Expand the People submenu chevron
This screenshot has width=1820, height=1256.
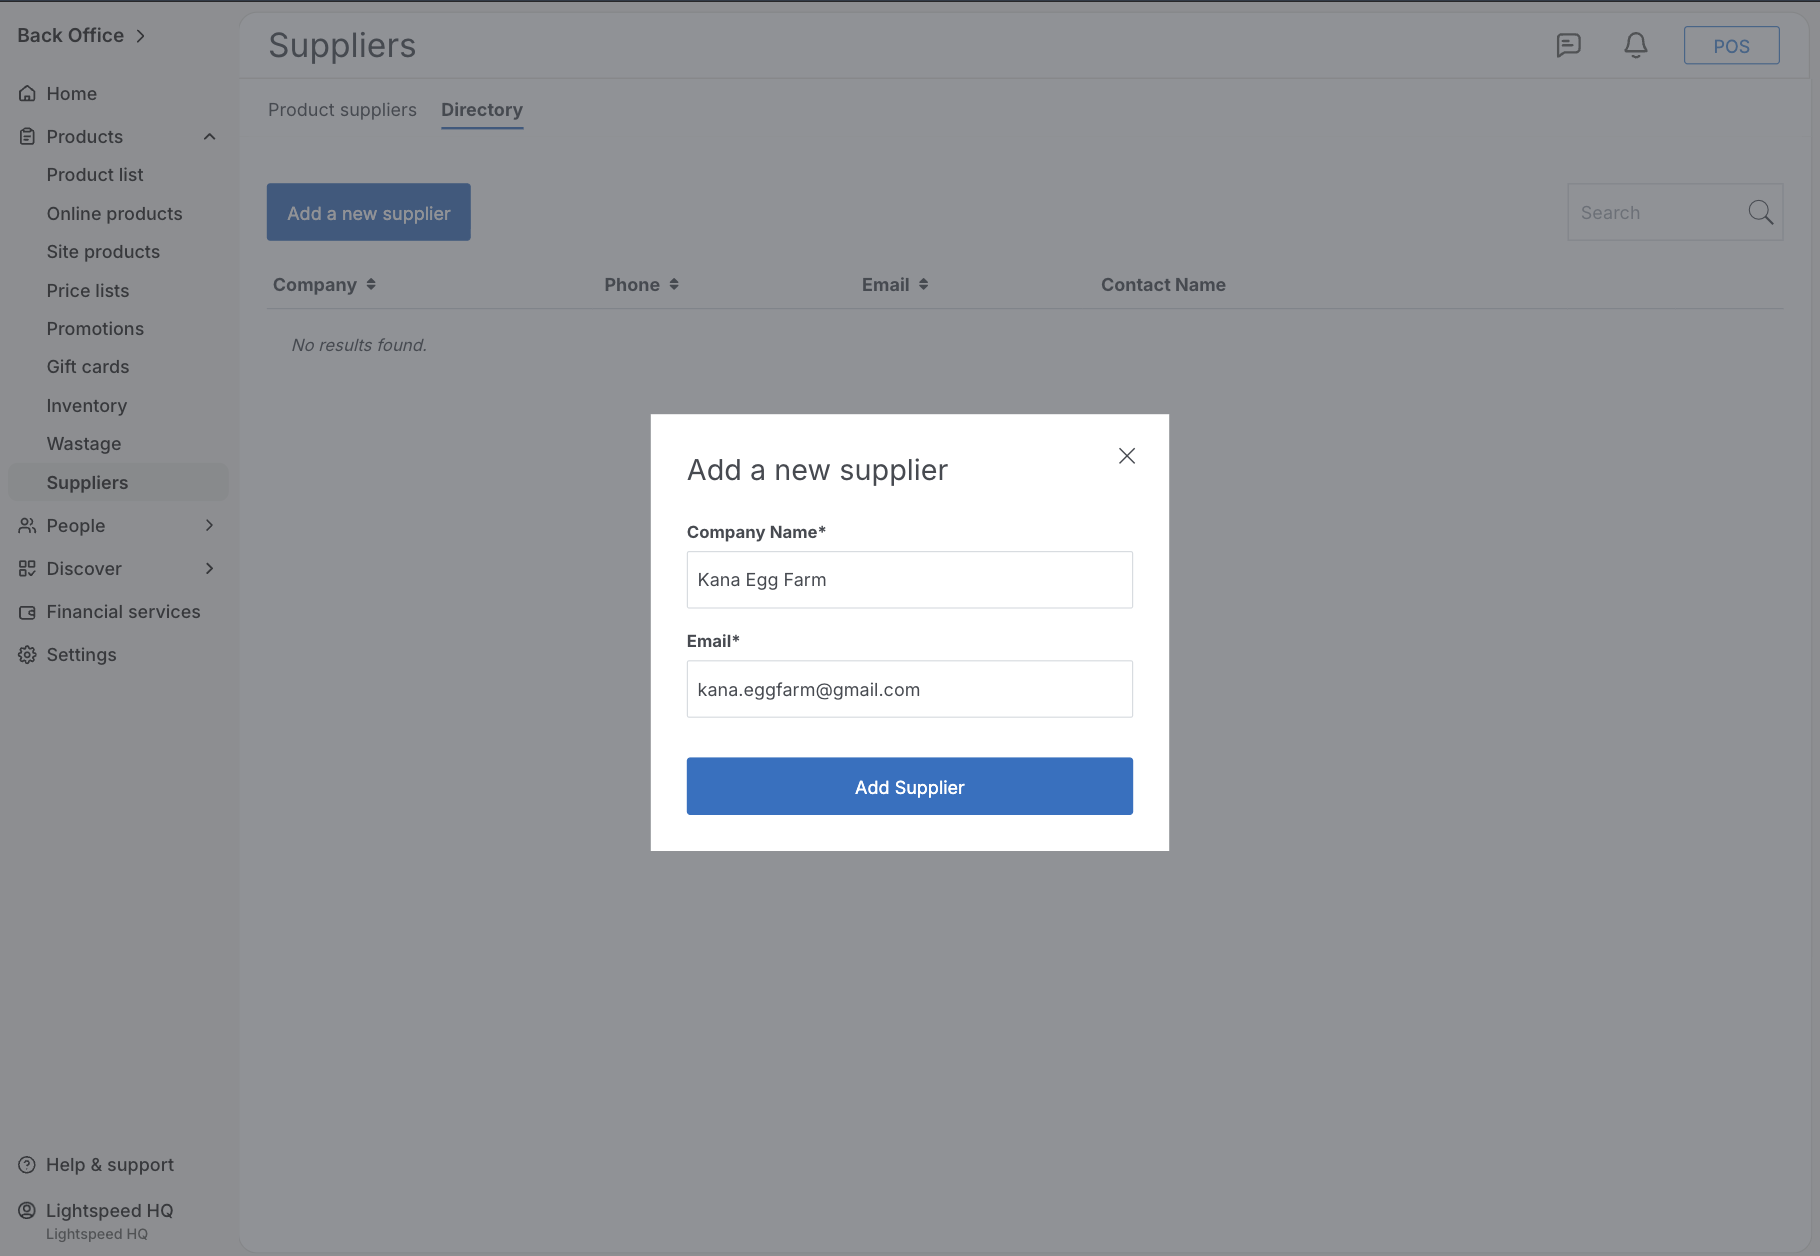point(210,526)
